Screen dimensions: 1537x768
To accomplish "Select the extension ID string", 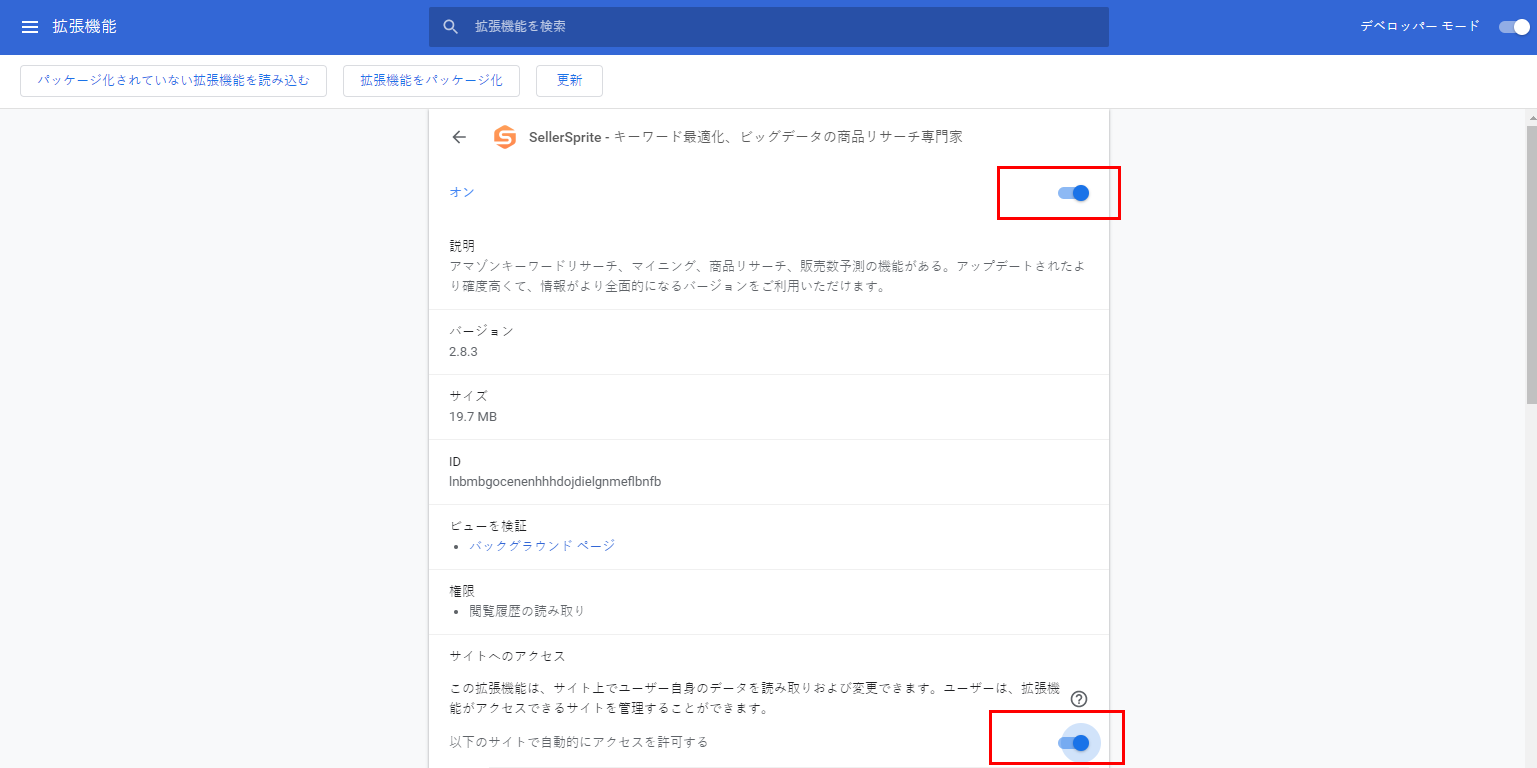I will [555, 481].
